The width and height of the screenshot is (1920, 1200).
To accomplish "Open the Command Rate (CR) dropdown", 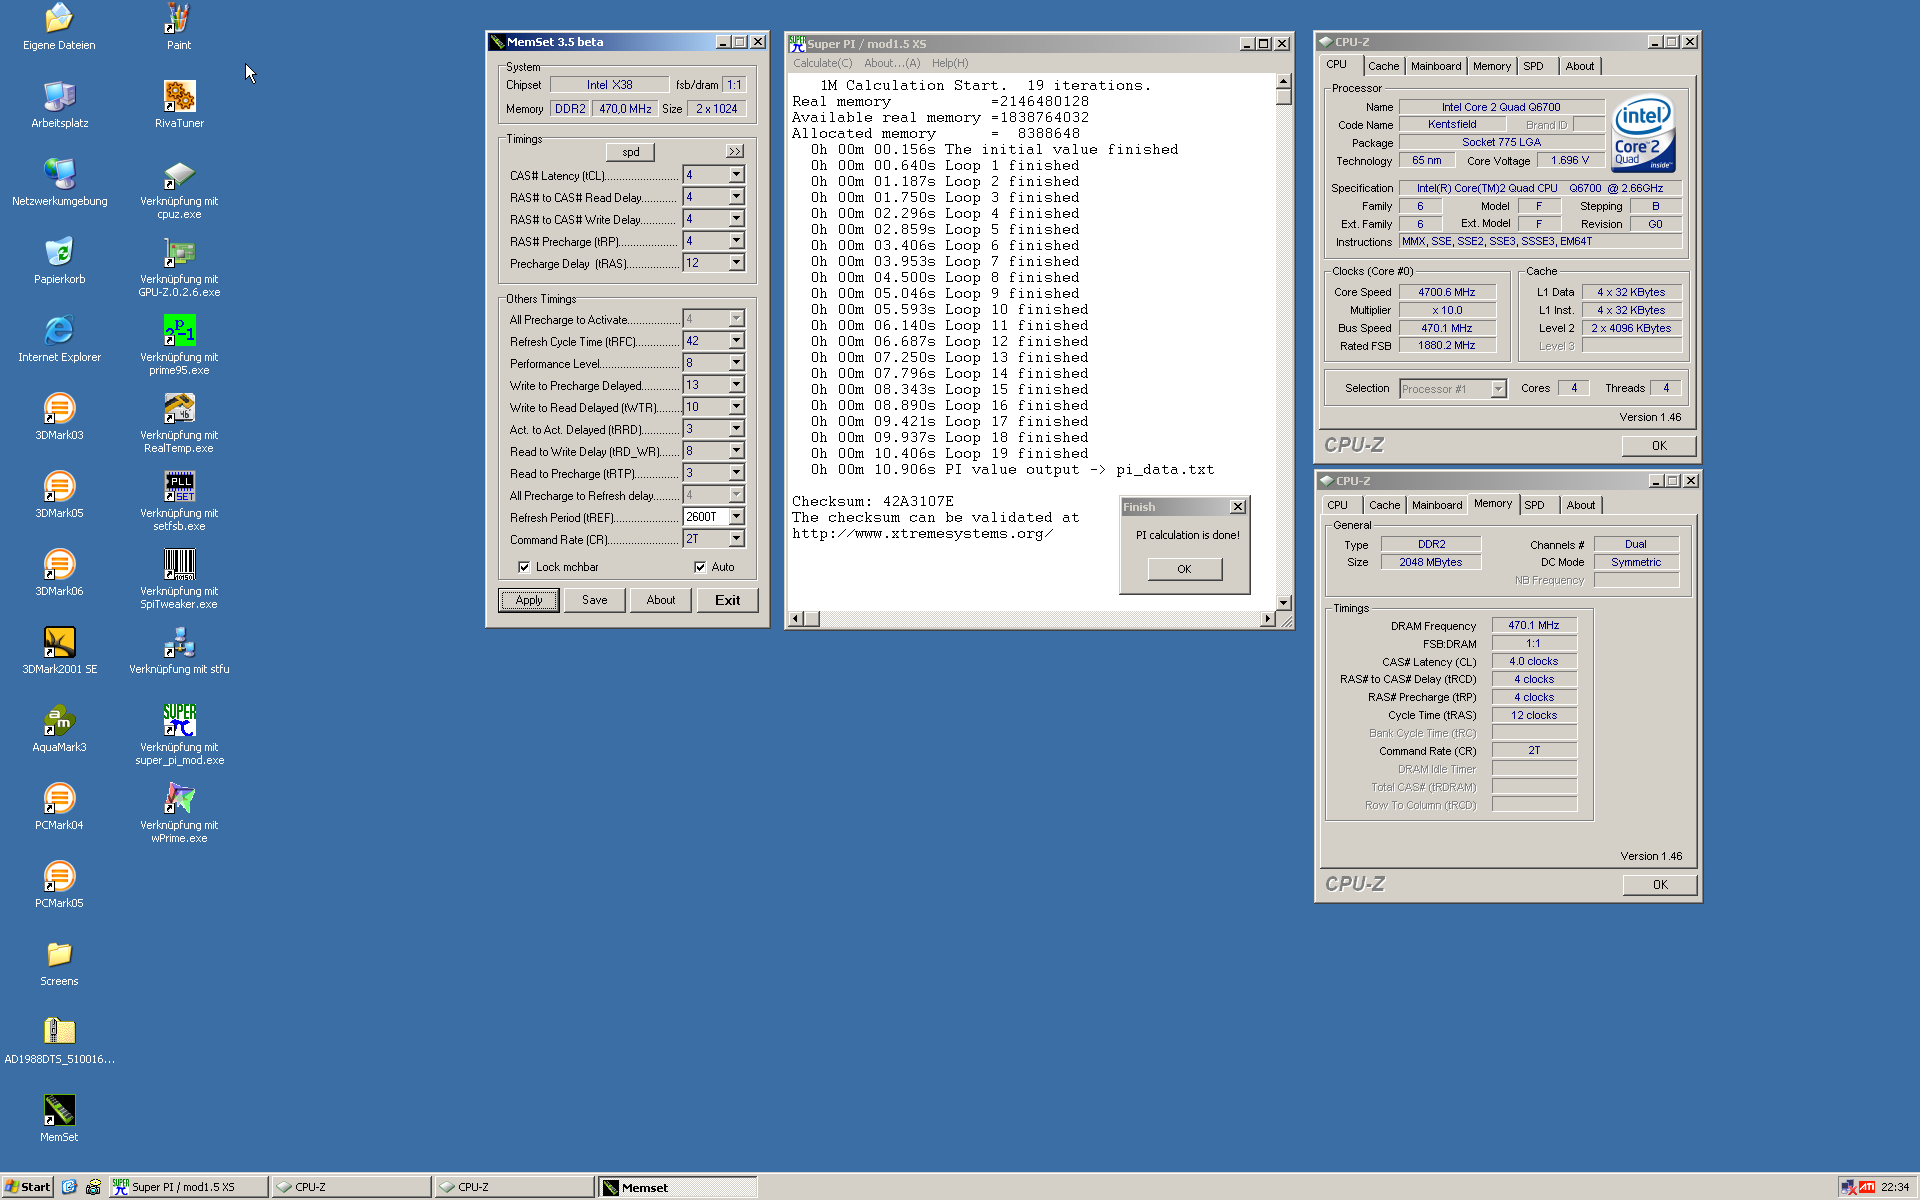I will click(736, 539).
